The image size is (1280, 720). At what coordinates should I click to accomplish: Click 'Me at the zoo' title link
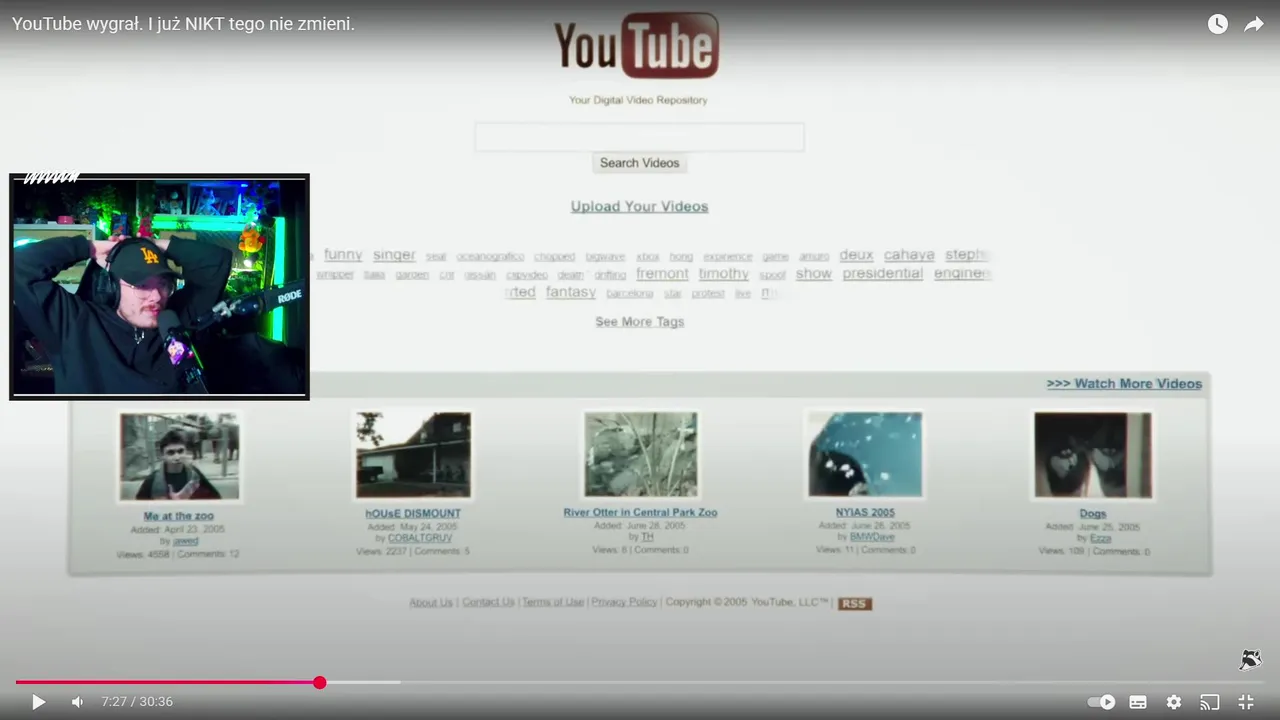[179, 516]
